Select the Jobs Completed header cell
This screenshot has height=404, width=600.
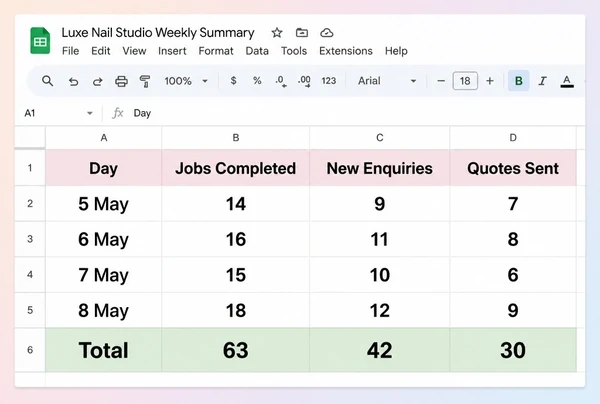click(x=236, y=168)
